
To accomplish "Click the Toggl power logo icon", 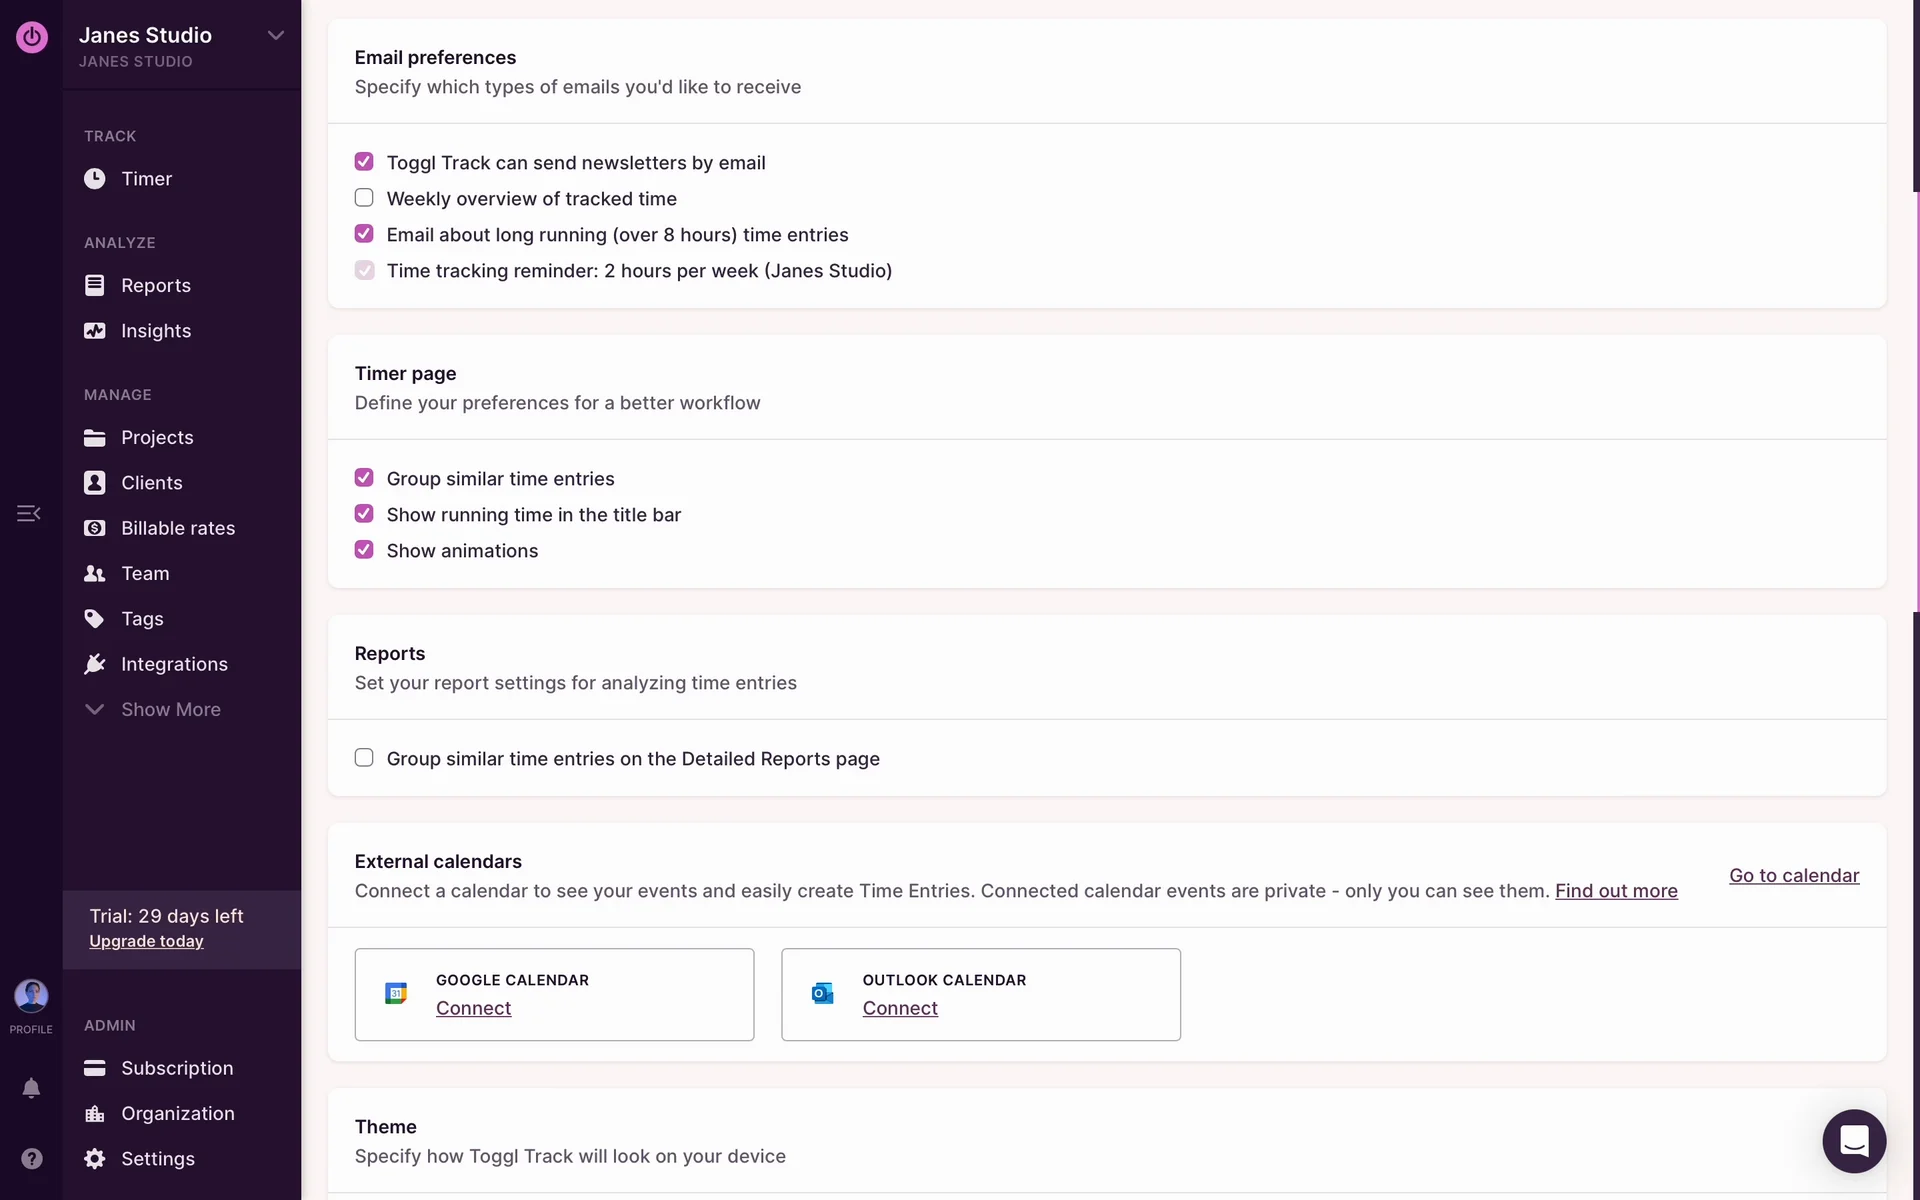I will 32,37.
